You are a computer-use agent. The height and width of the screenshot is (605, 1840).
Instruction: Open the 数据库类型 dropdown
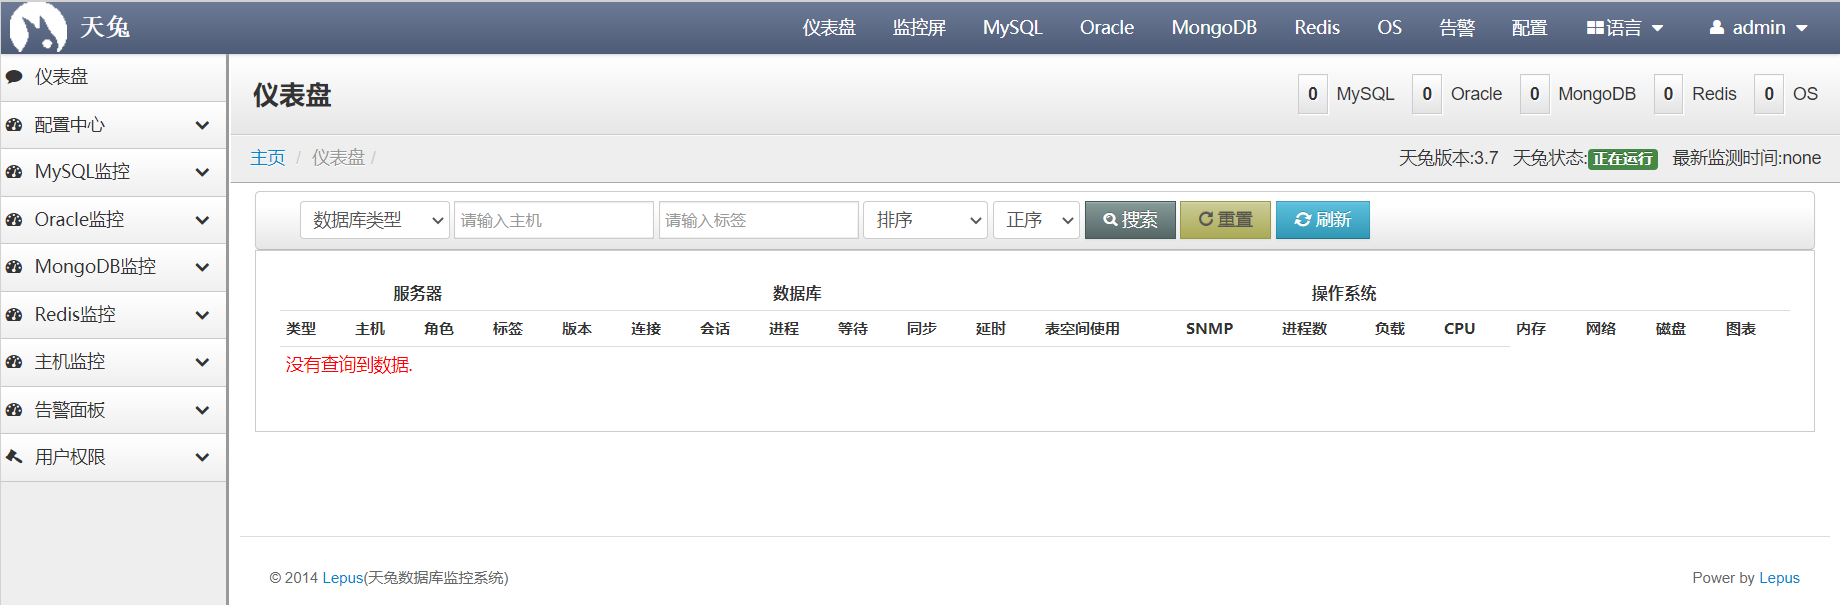(374, 220)
